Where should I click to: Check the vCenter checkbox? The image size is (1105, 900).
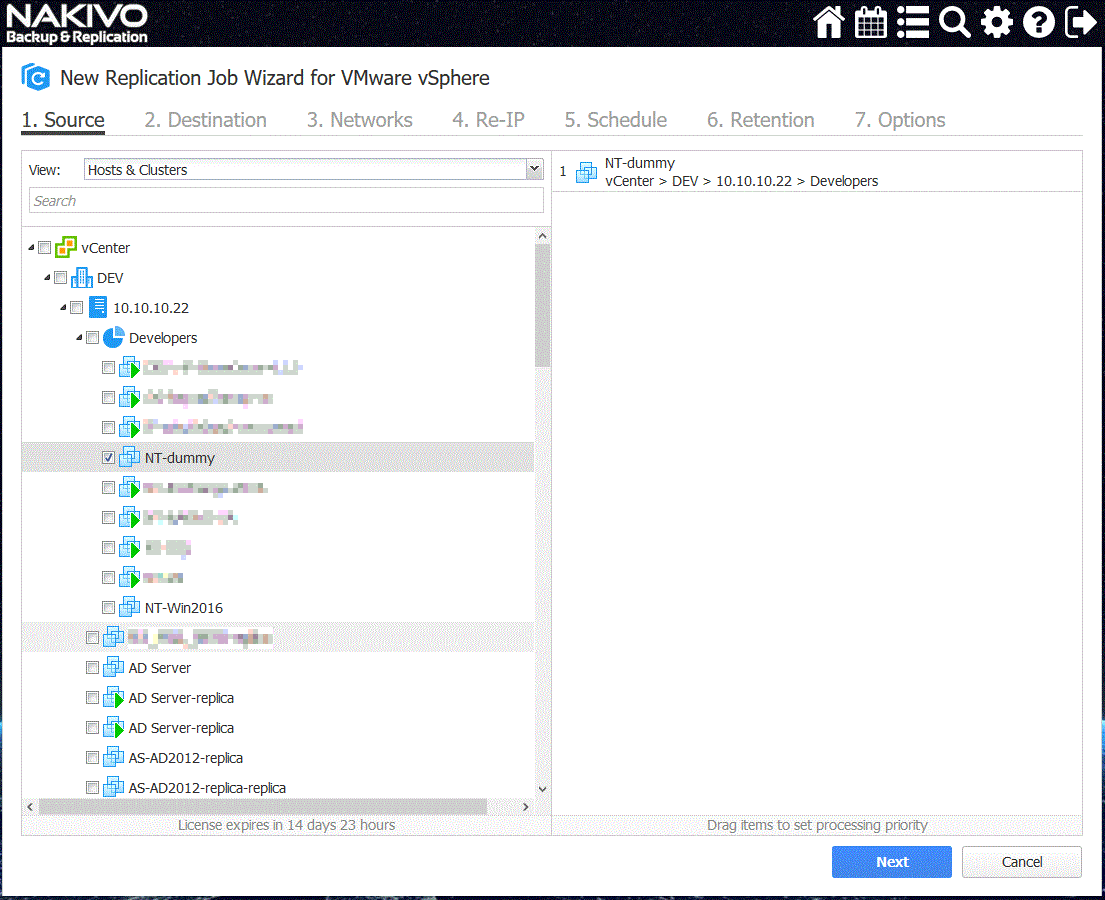click(x=44, y=247)
